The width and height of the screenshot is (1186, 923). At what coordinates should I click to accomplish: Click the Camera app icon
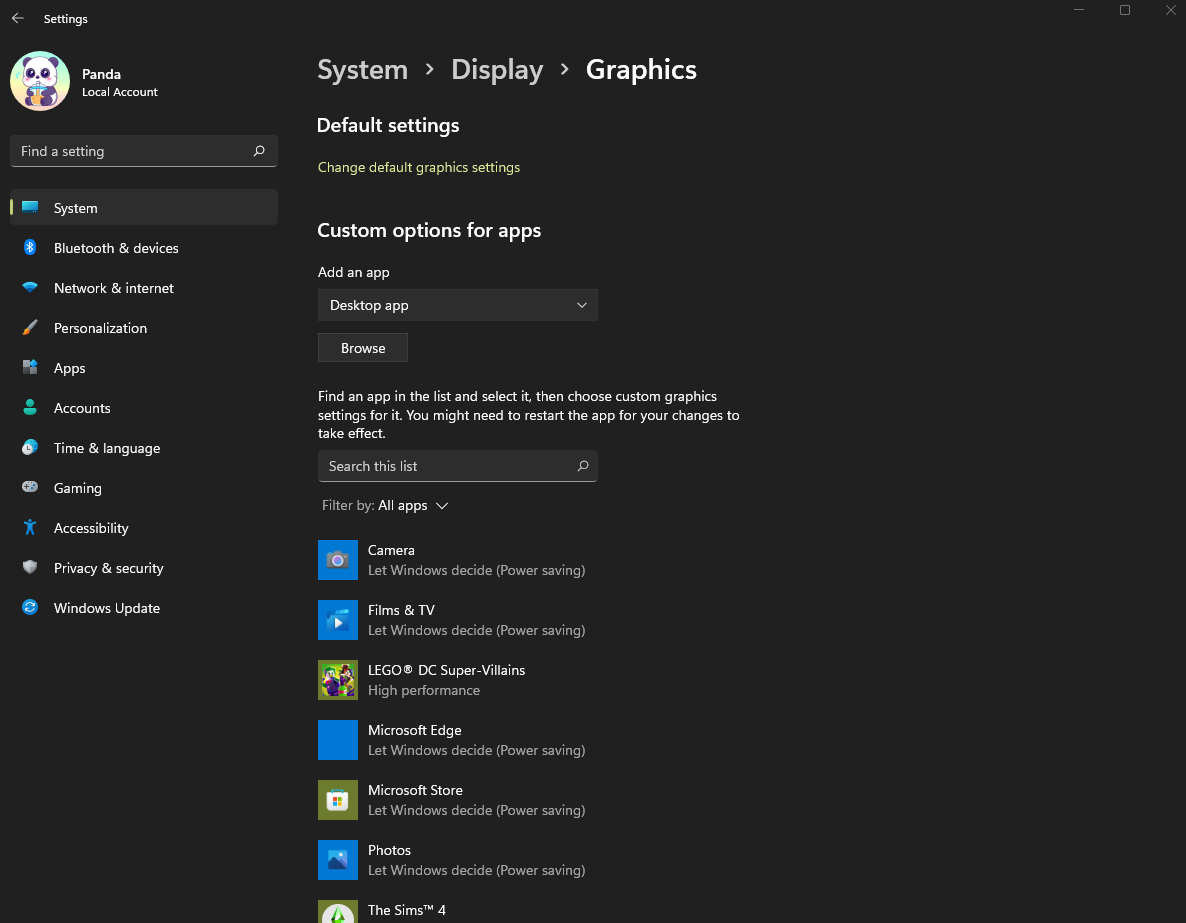pos(337,560)
